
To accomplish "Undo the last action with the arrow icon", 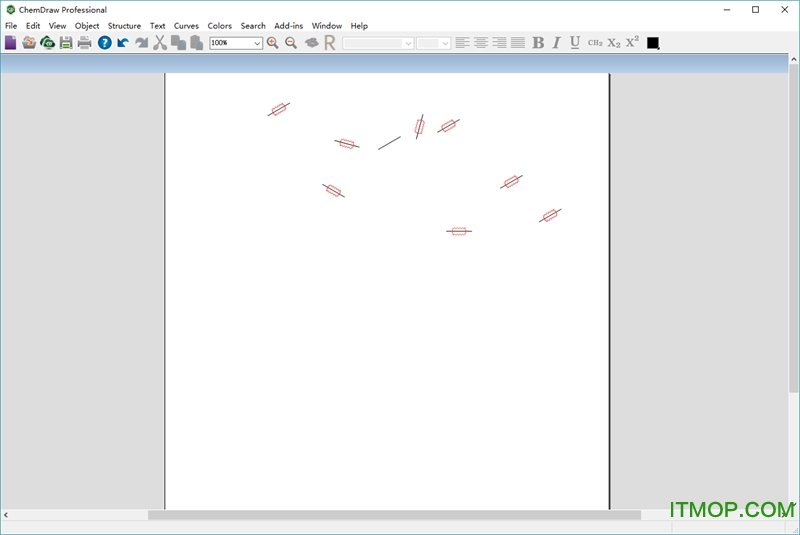I will (x=123, y=43).
